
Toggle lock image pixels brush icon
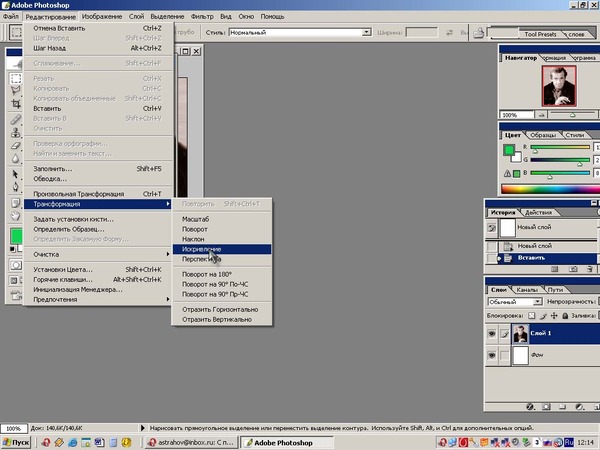click(543, 316)
